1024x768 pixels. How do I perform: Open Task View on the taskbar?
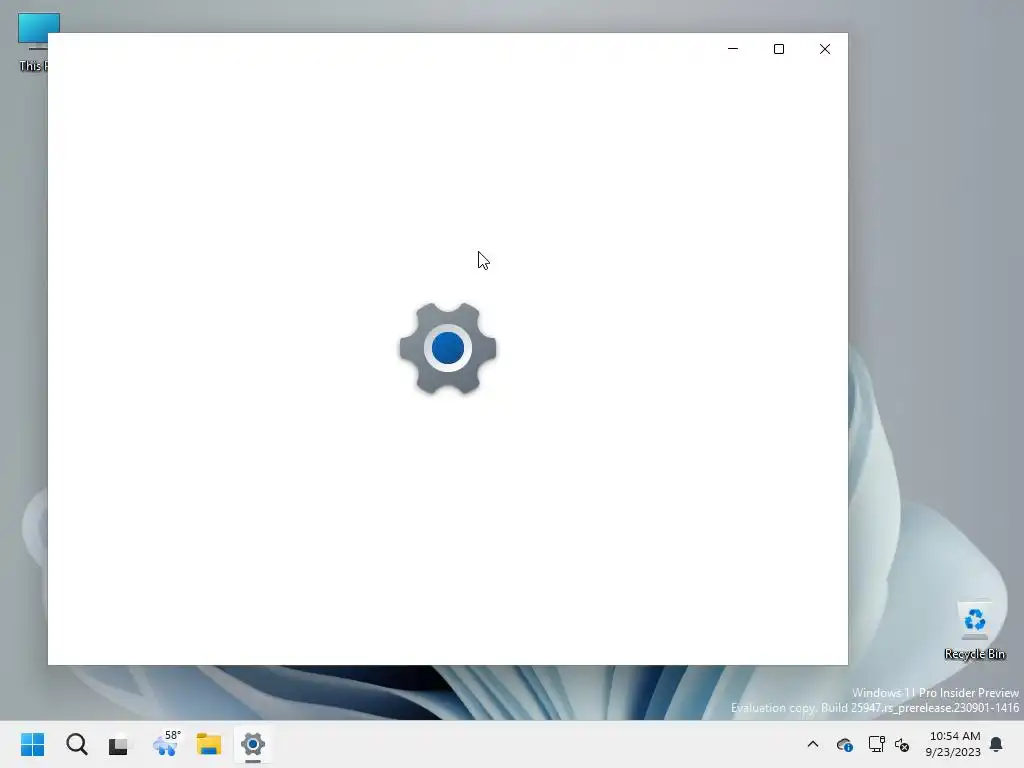click(x=120, y=744)
